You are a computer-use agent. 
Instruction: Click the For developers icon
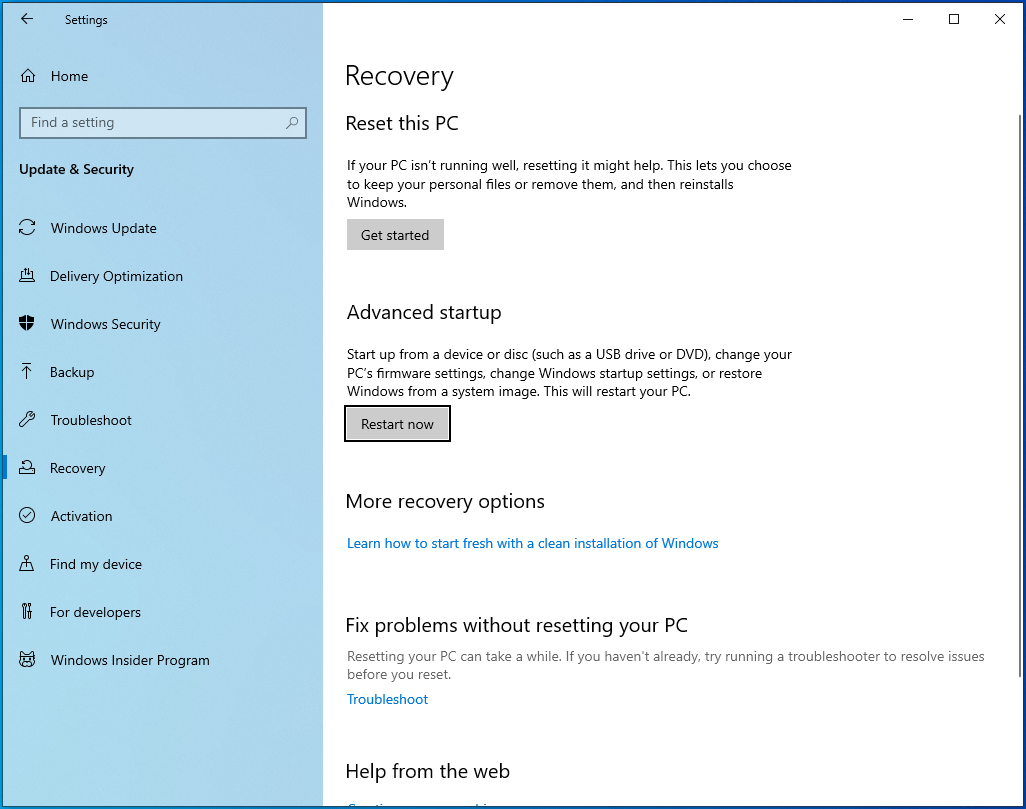pos(28,612)
